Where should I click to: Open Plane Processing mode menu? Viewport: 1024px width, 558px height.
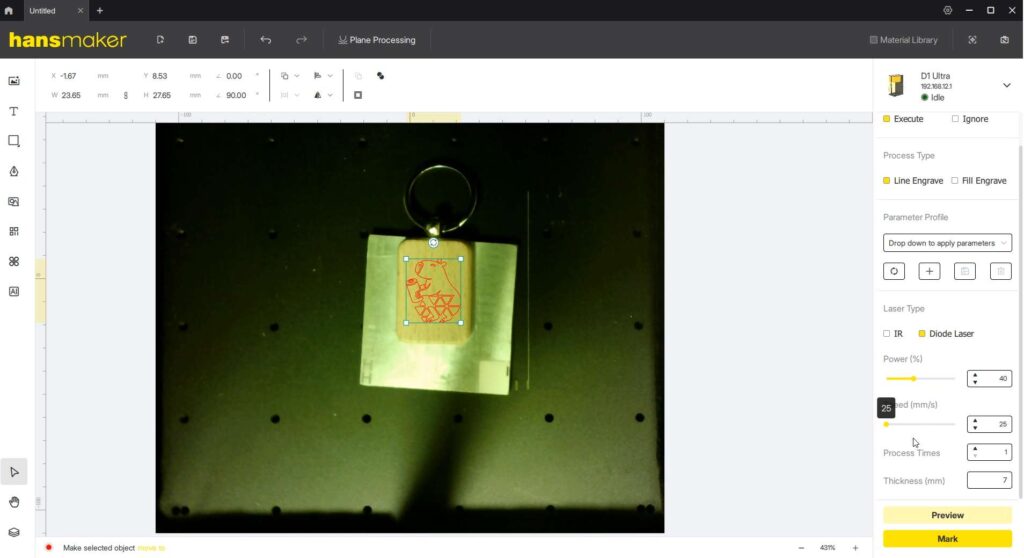click(377, 40)
